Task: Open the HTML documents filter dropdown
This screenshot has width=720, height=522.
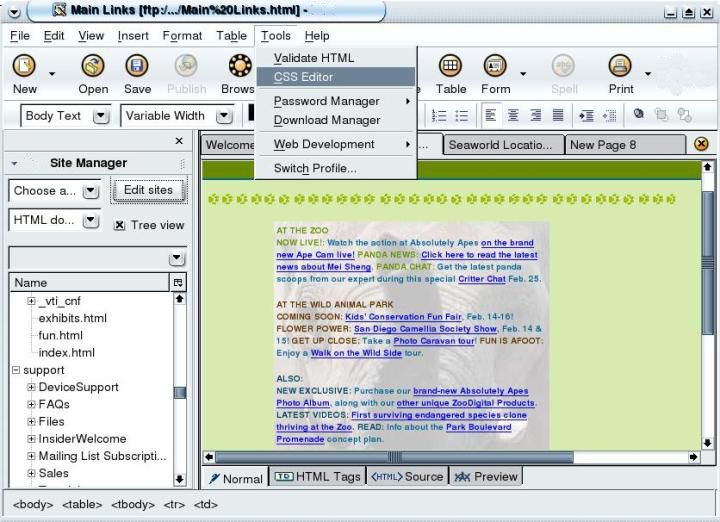Action: 90,221
